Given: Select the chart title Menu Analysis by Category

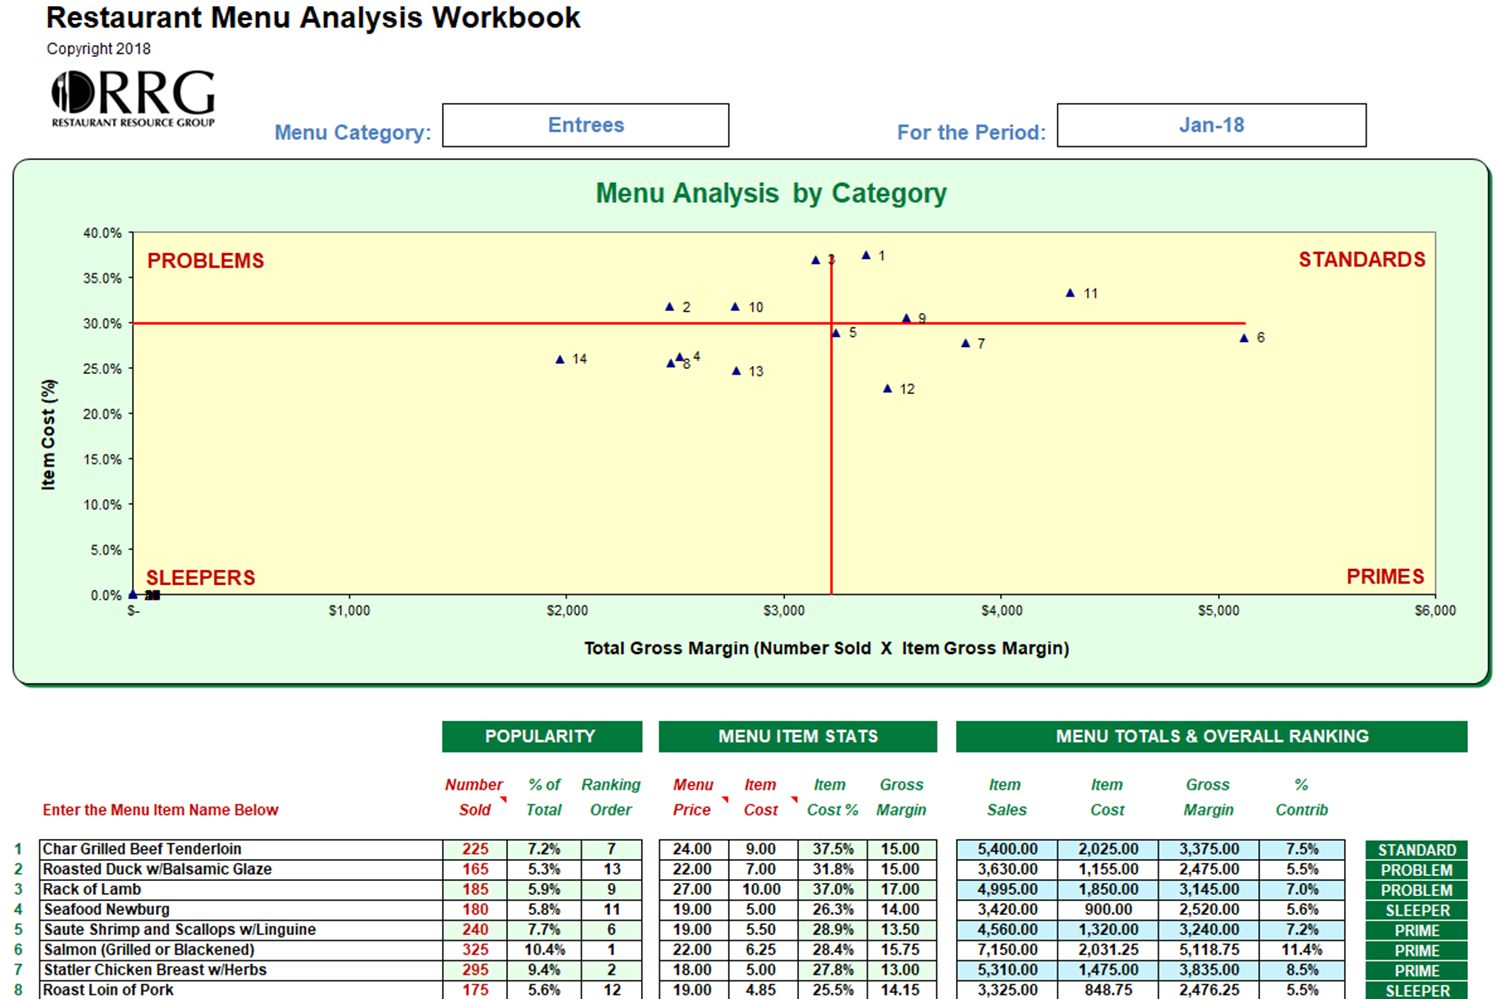Looking at the screenshot, I should pyautogui.click(x=770, y=193).
